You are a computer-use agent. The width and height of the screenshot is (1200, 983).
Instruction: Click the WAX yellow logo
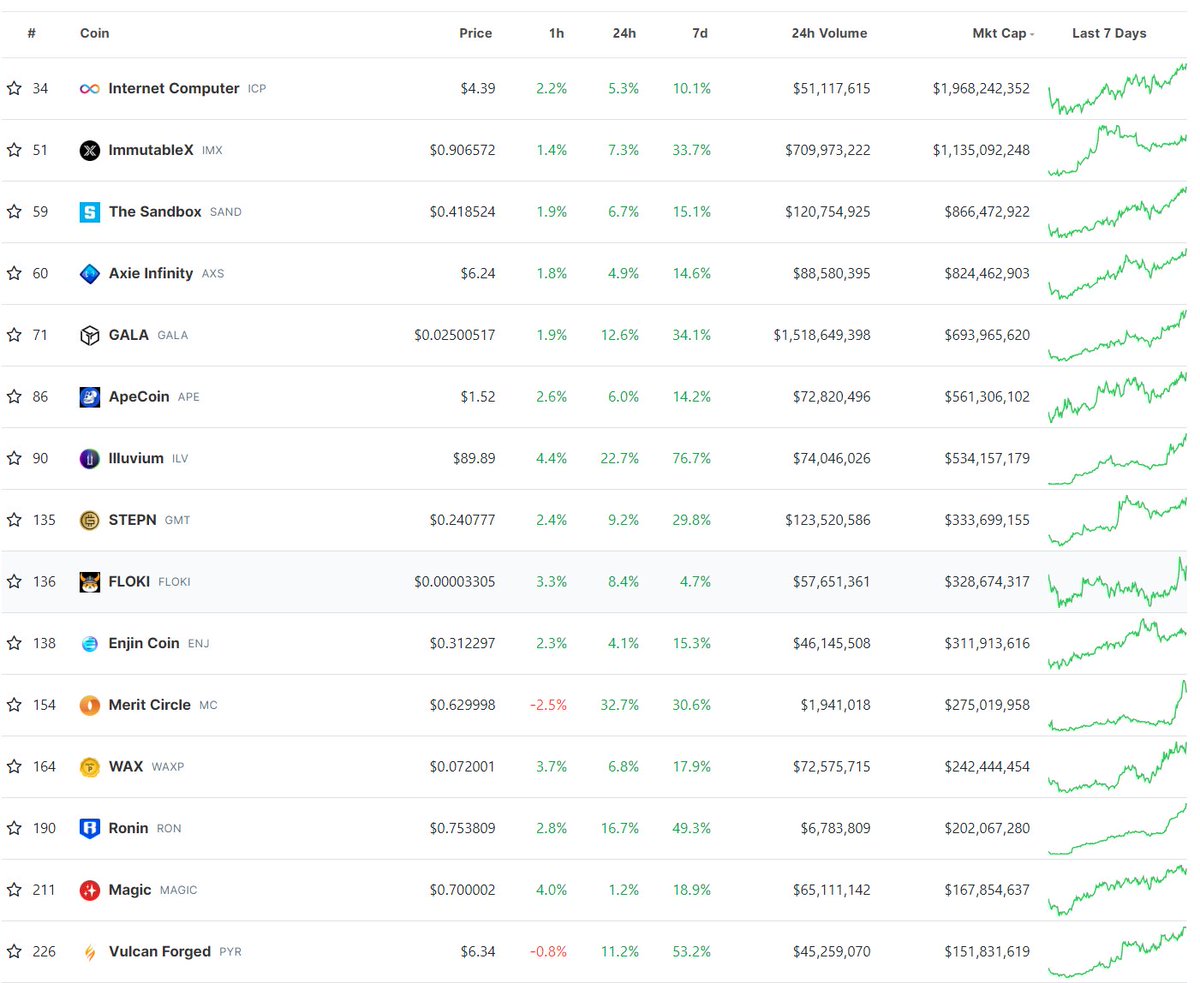click(90, 767)
